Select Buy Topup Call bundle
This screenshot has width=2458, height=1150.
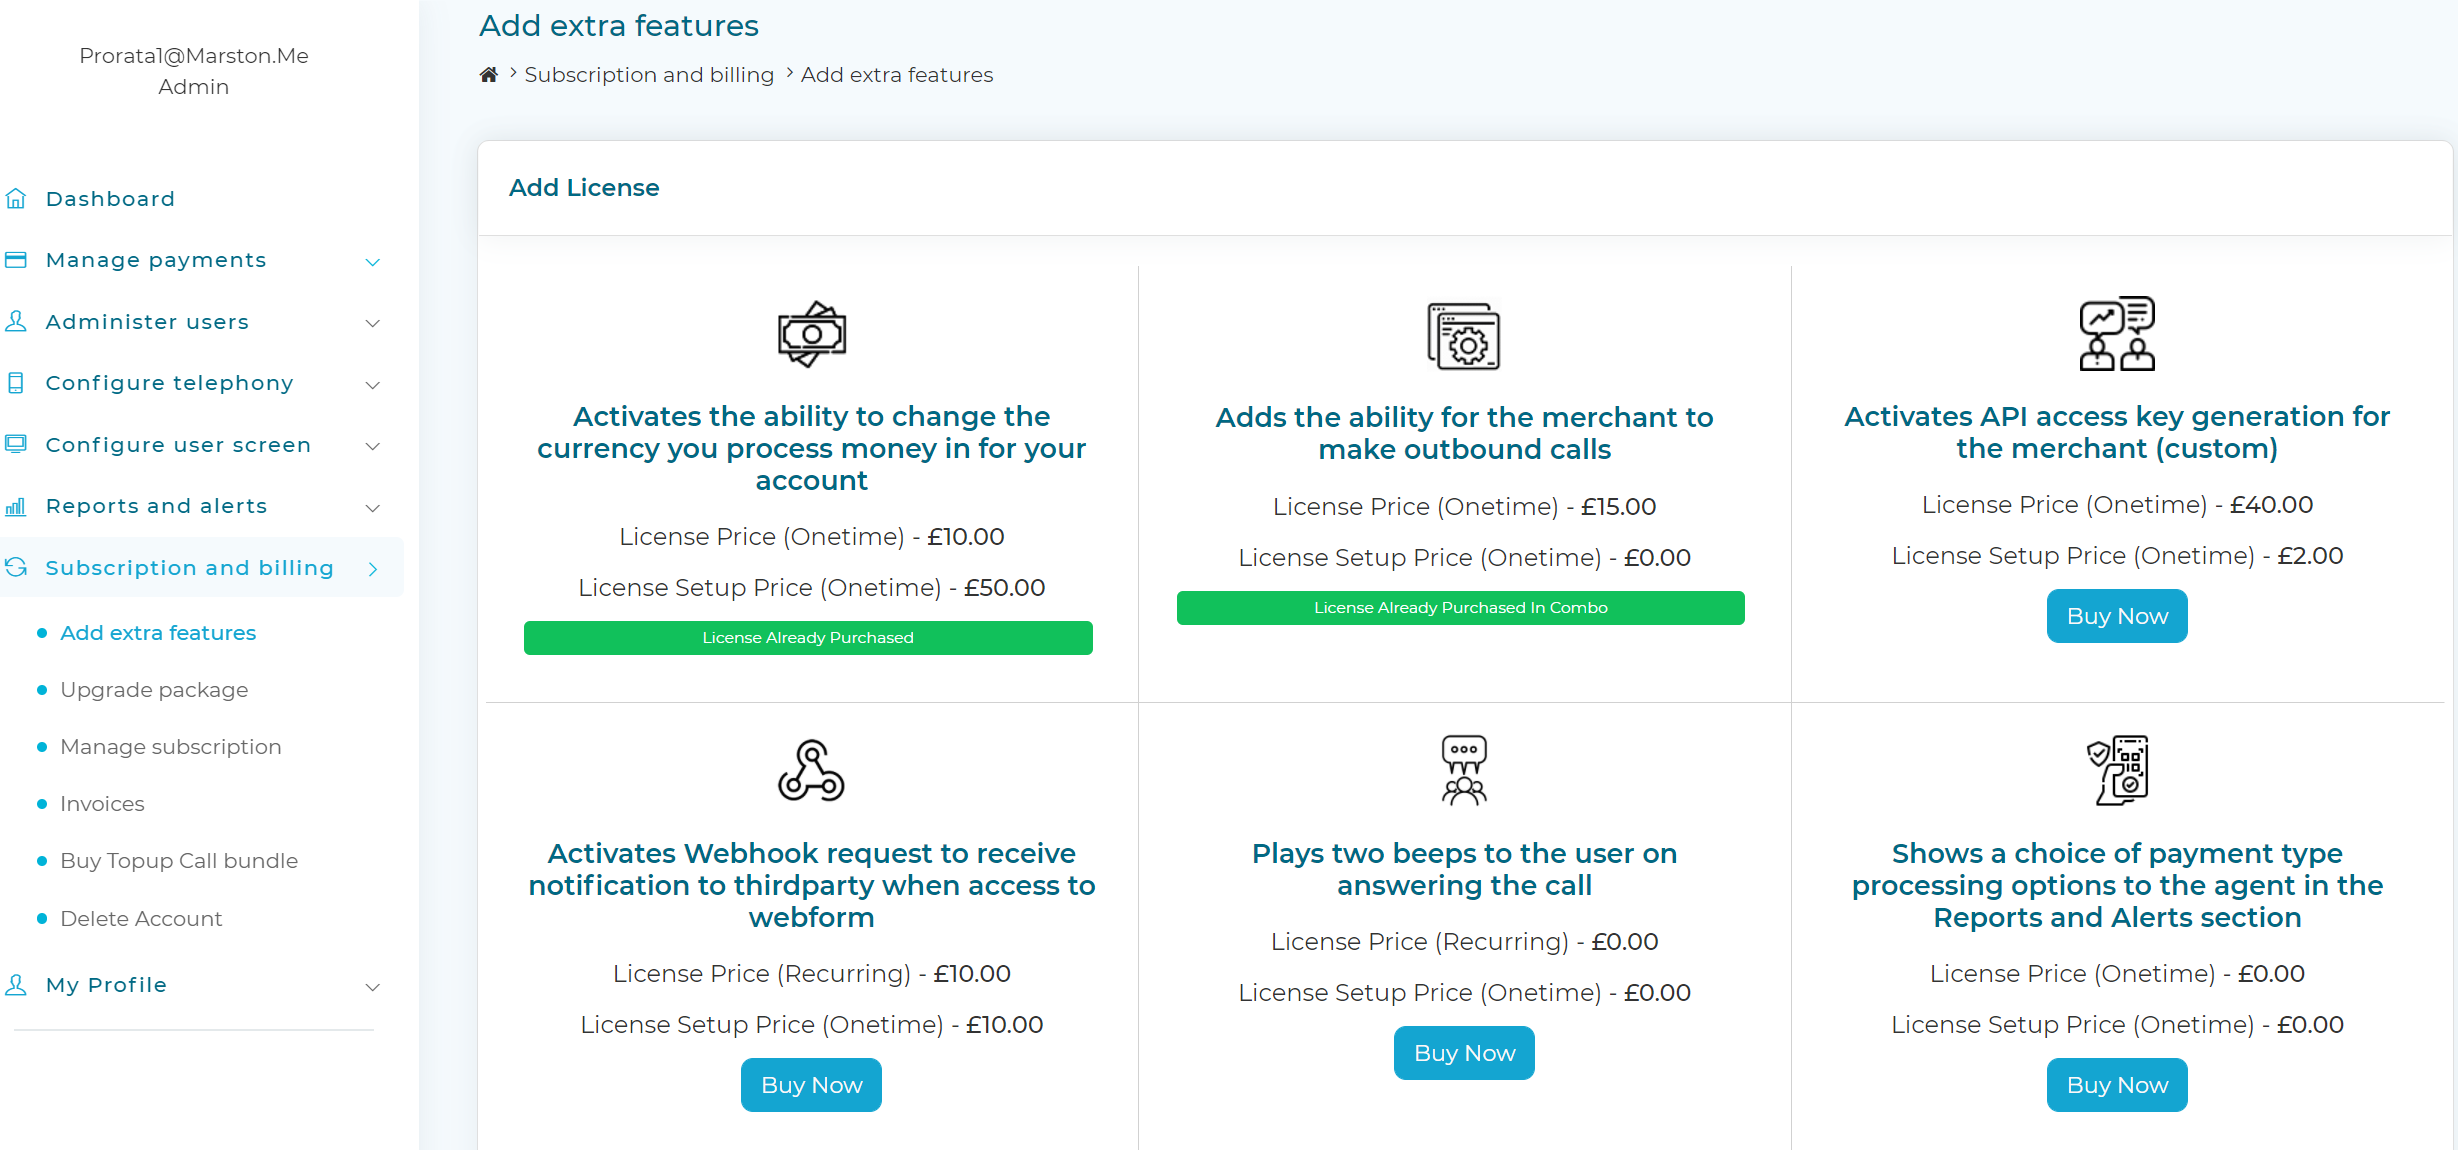[x=179, y=861]
